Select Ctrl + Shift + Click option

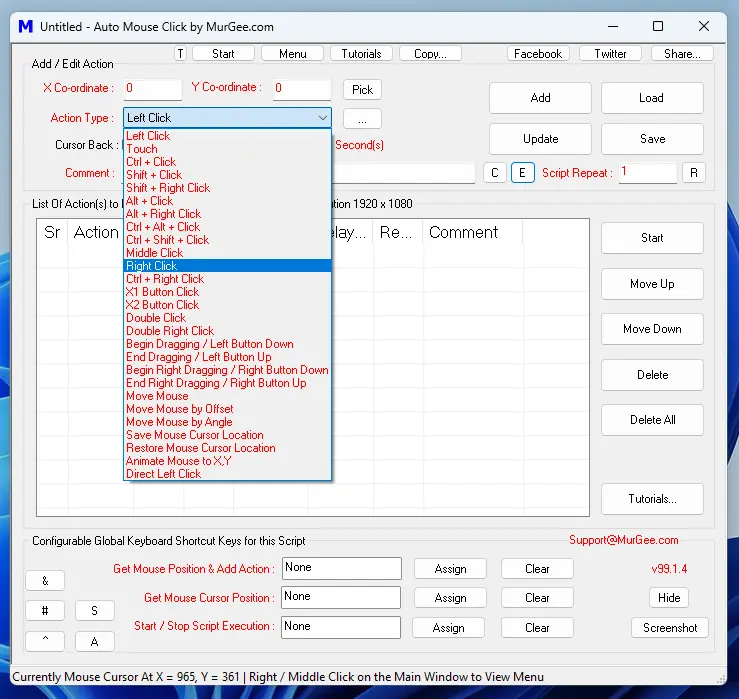pos(227,240)
